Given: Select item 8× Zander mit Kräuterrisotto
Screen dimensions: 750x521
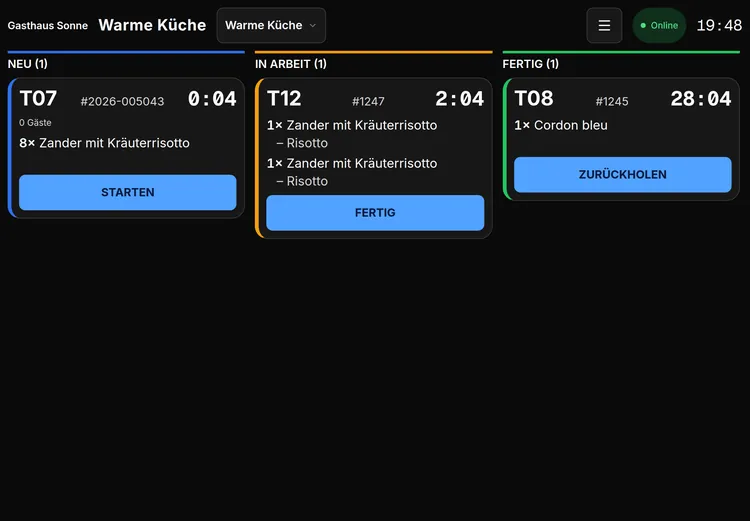Looking at the screenshot, I should click(x=104, y=143).
